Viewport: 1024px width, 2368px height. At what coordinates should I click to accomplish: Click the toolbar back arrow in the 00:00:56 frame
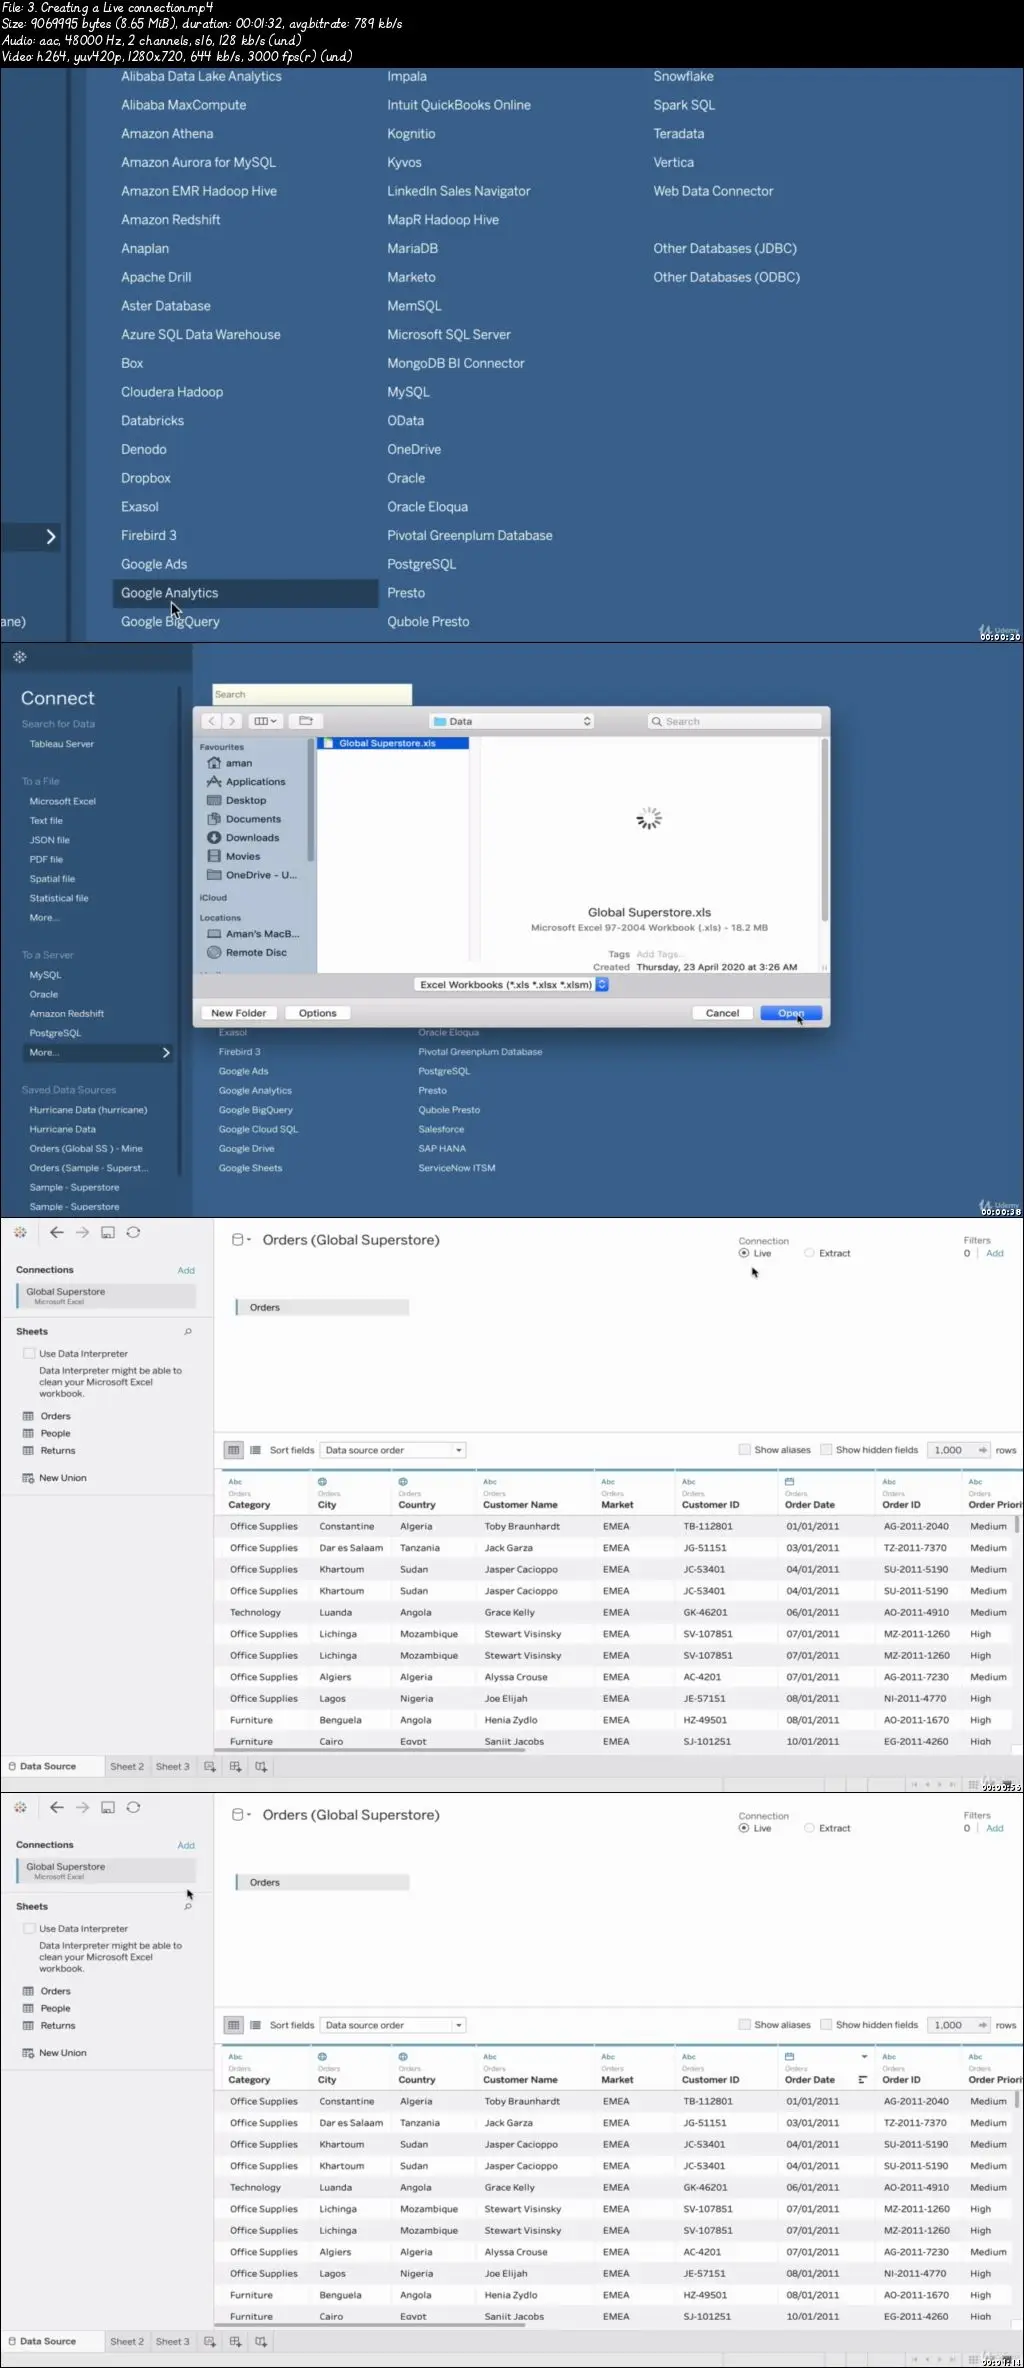point(57,1233)
